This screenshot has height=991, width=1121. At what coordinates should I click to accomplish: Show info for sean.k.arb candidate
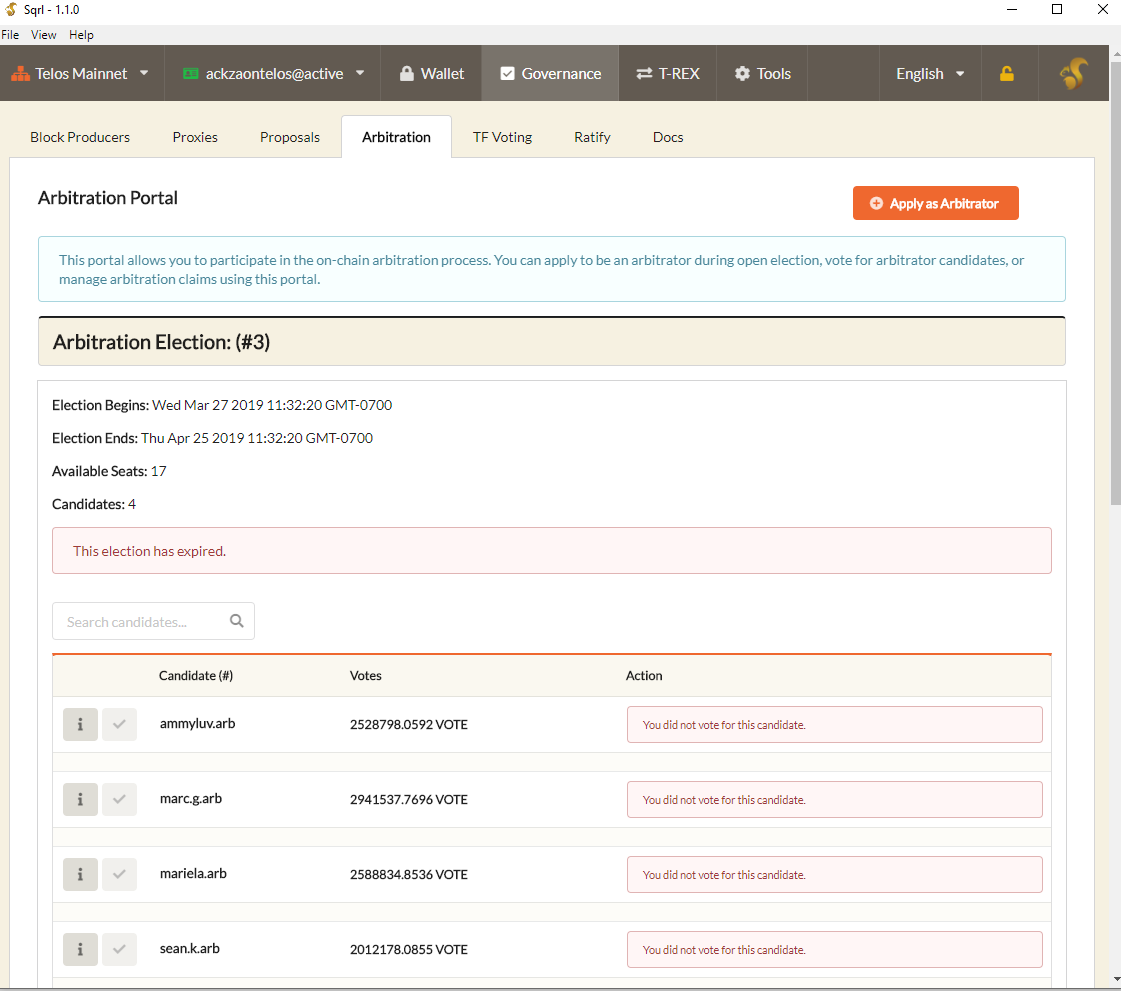tap(80, 950)
